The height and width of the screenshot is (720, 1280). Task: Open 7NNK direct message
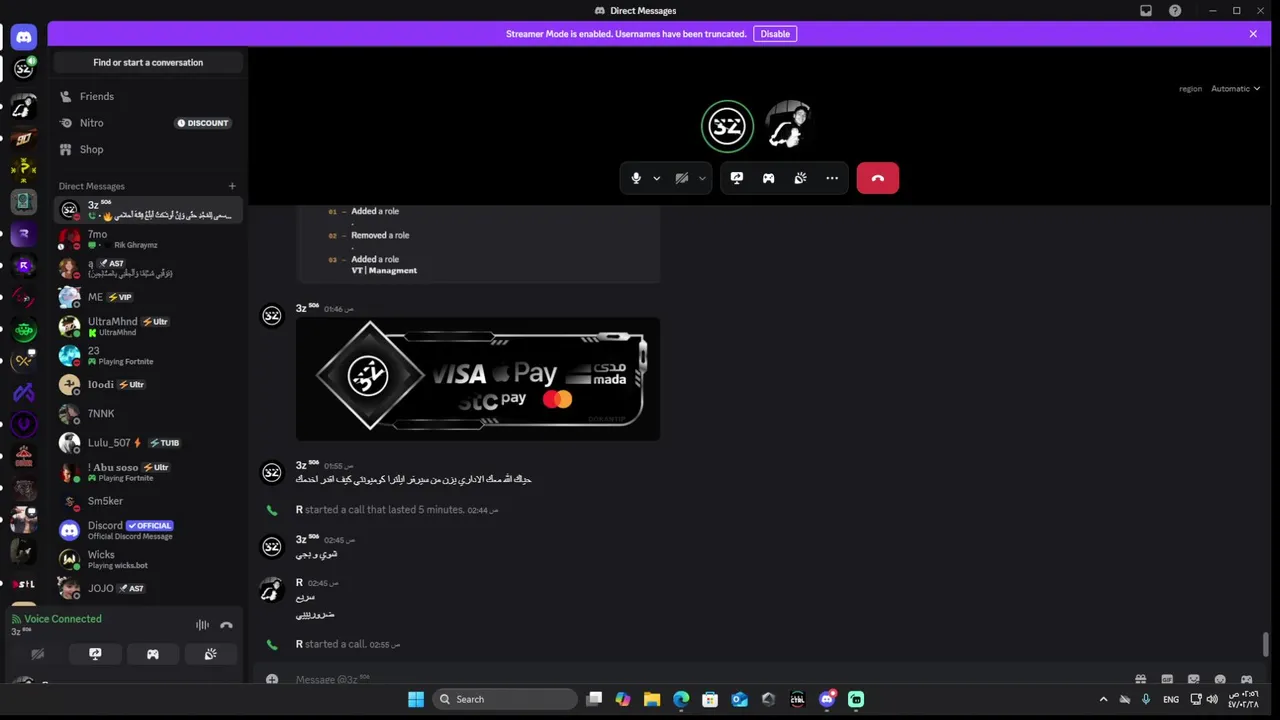click(147, 413)
